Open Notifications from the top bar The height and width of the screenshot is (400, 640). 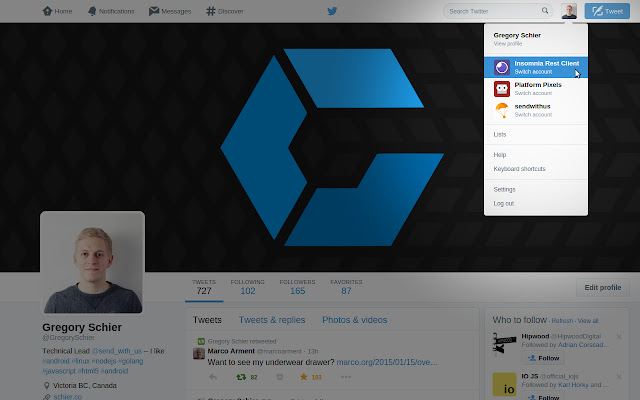111,11
